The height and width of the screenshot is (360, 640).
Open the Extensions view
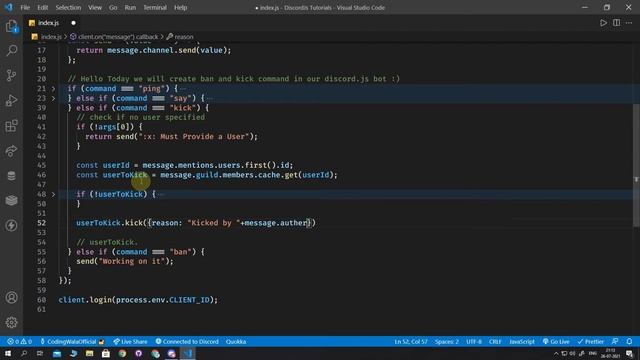point(11,126)
